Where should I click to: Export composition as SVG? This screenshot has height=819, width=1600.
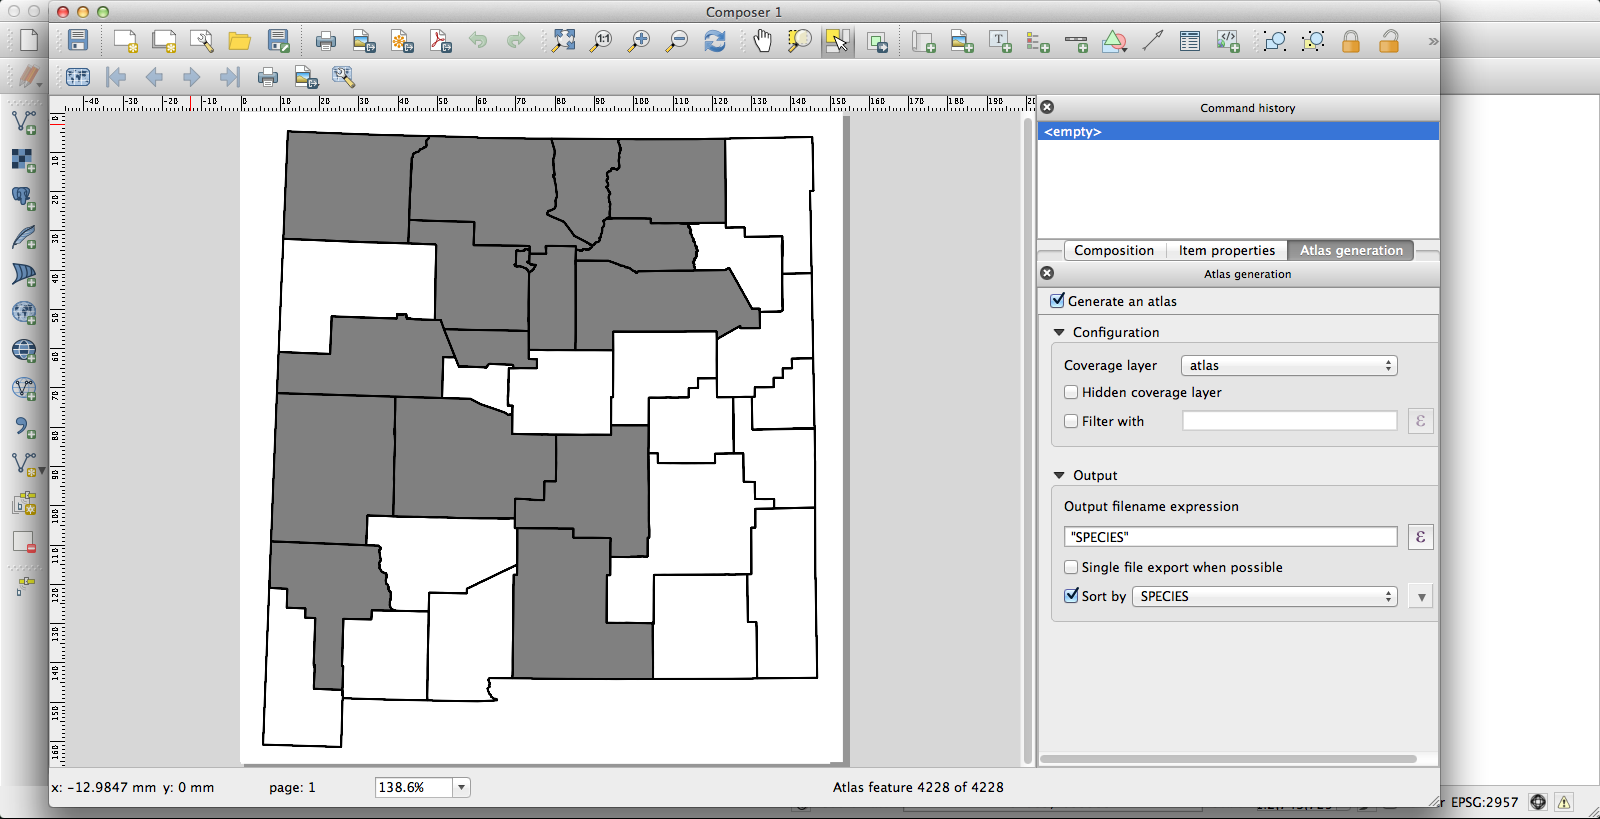[x=402, y=41]
